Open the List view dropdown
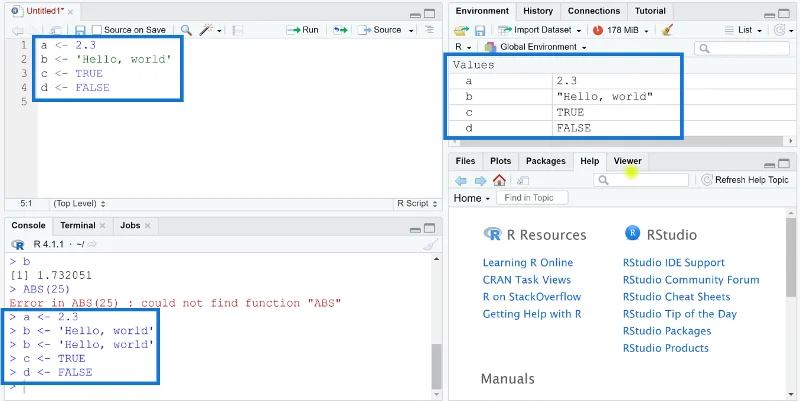The width and height of the screenshot is (800, 401). click(743, 30)
